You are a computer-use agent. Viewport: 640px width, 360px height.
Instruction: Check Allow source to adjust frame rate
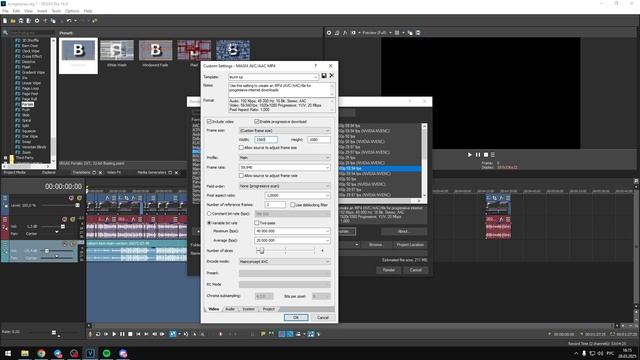tap(241, 176)
